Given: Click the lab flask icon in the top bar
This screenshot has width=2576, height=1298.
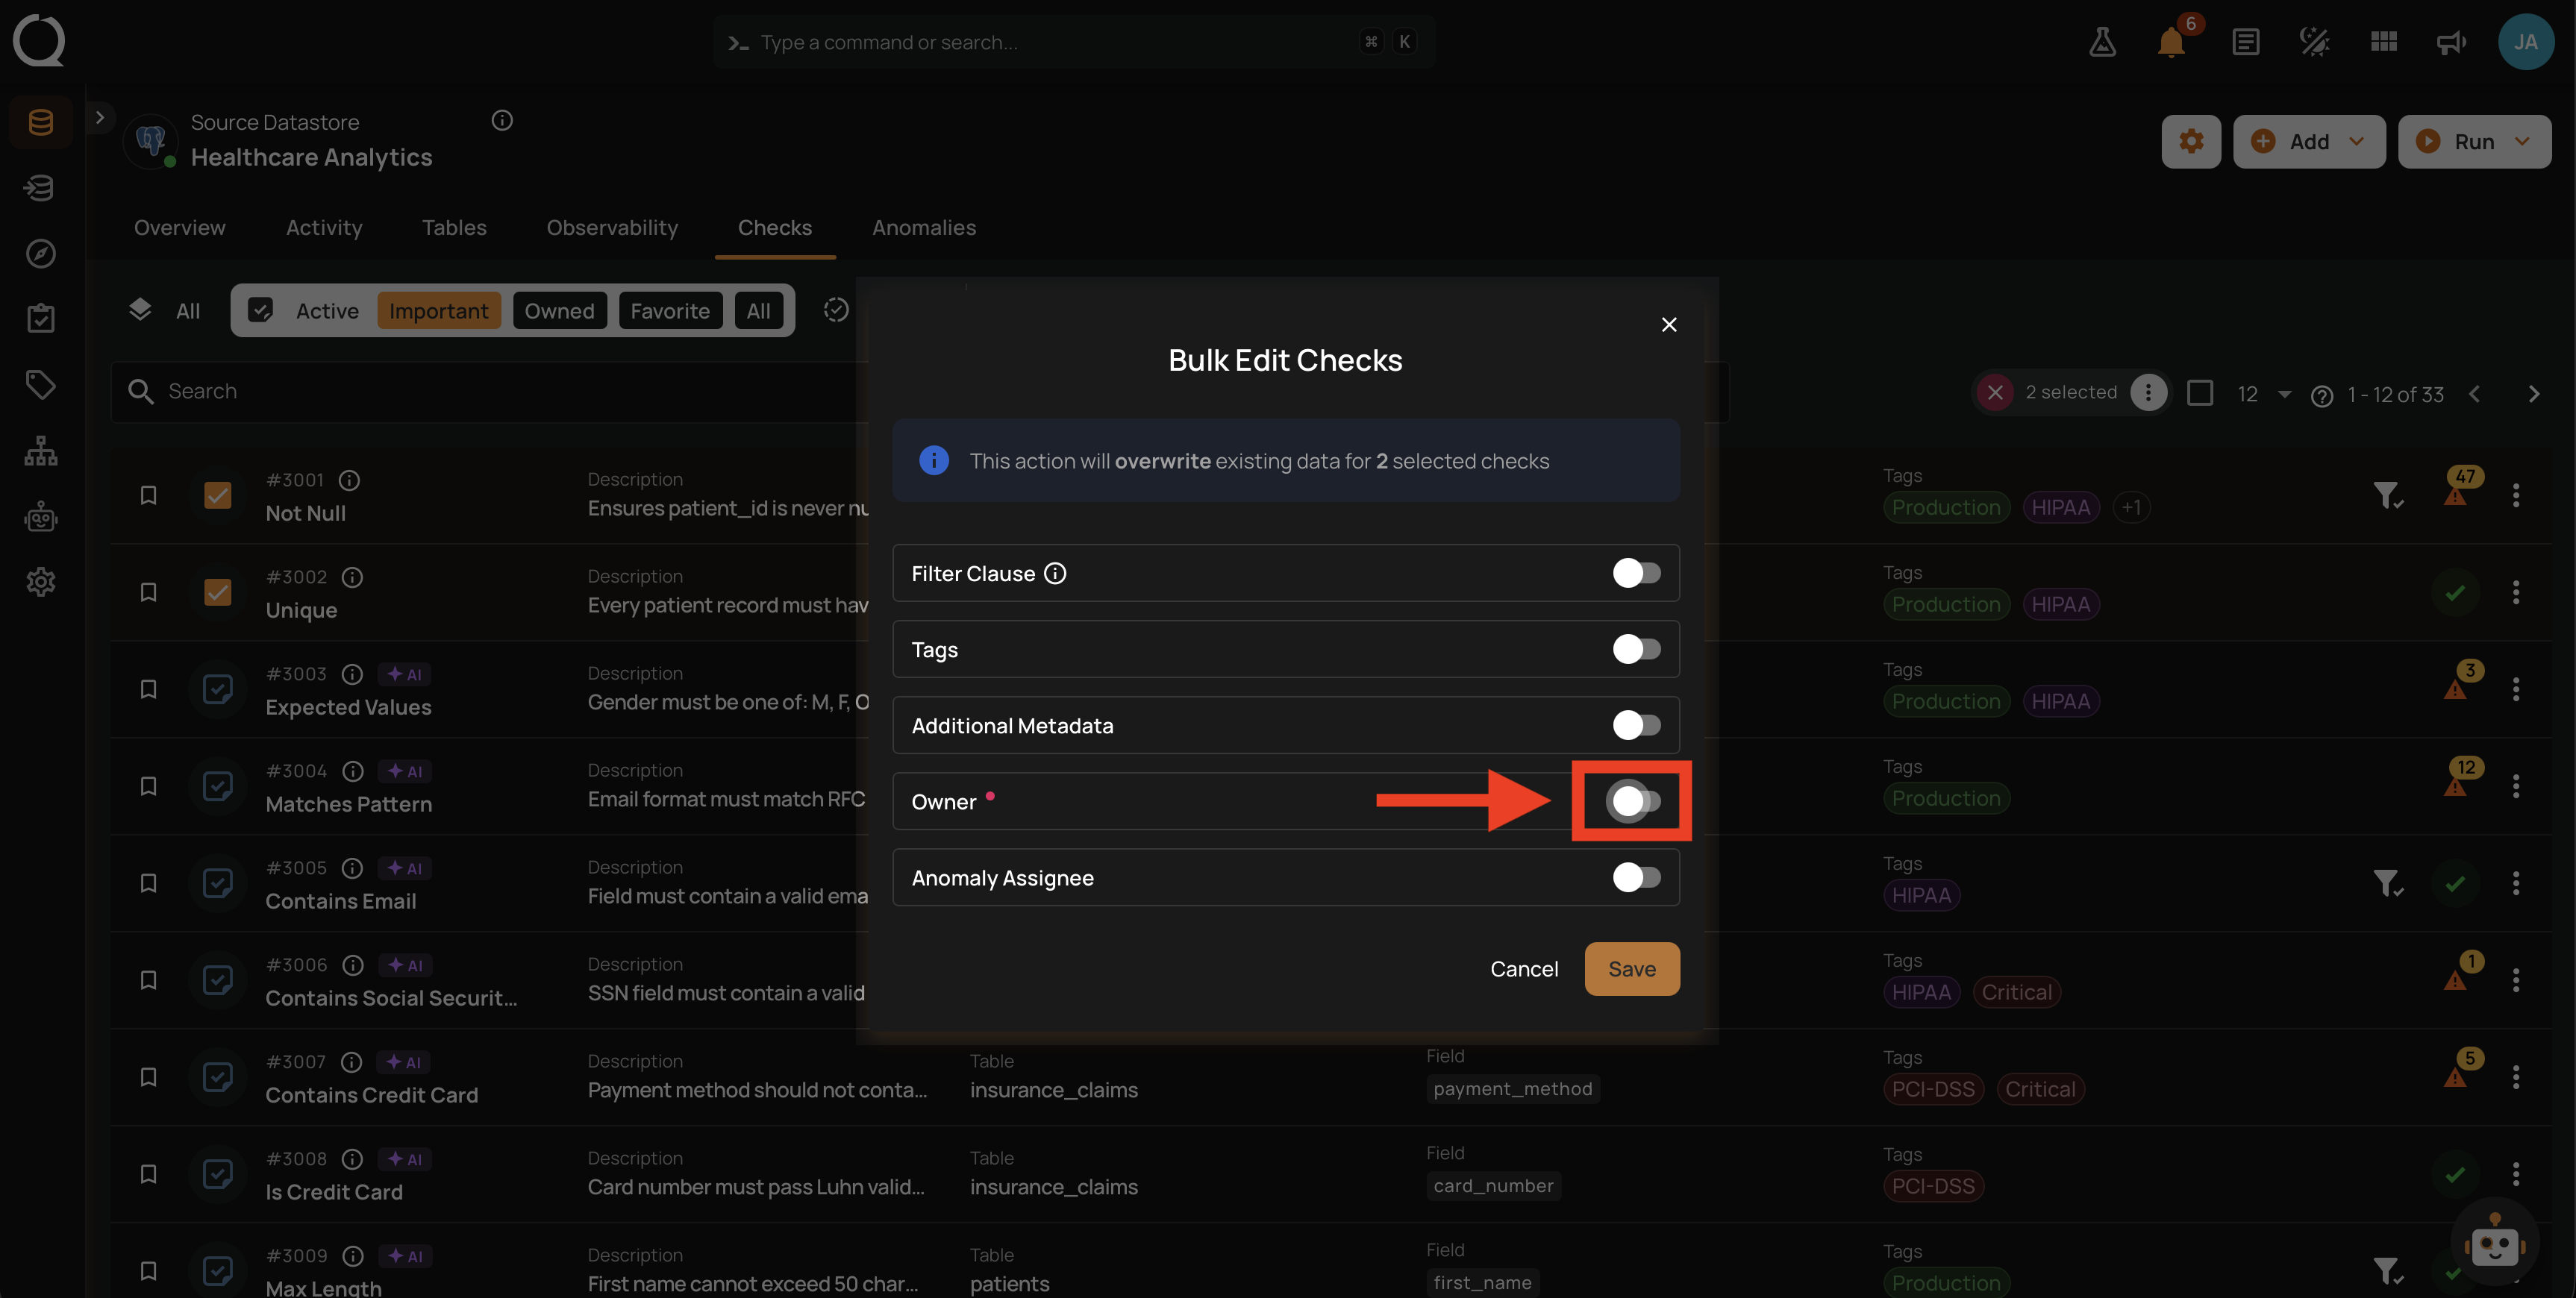Looking at the screenshot, I should click(x=2102, y=42).
